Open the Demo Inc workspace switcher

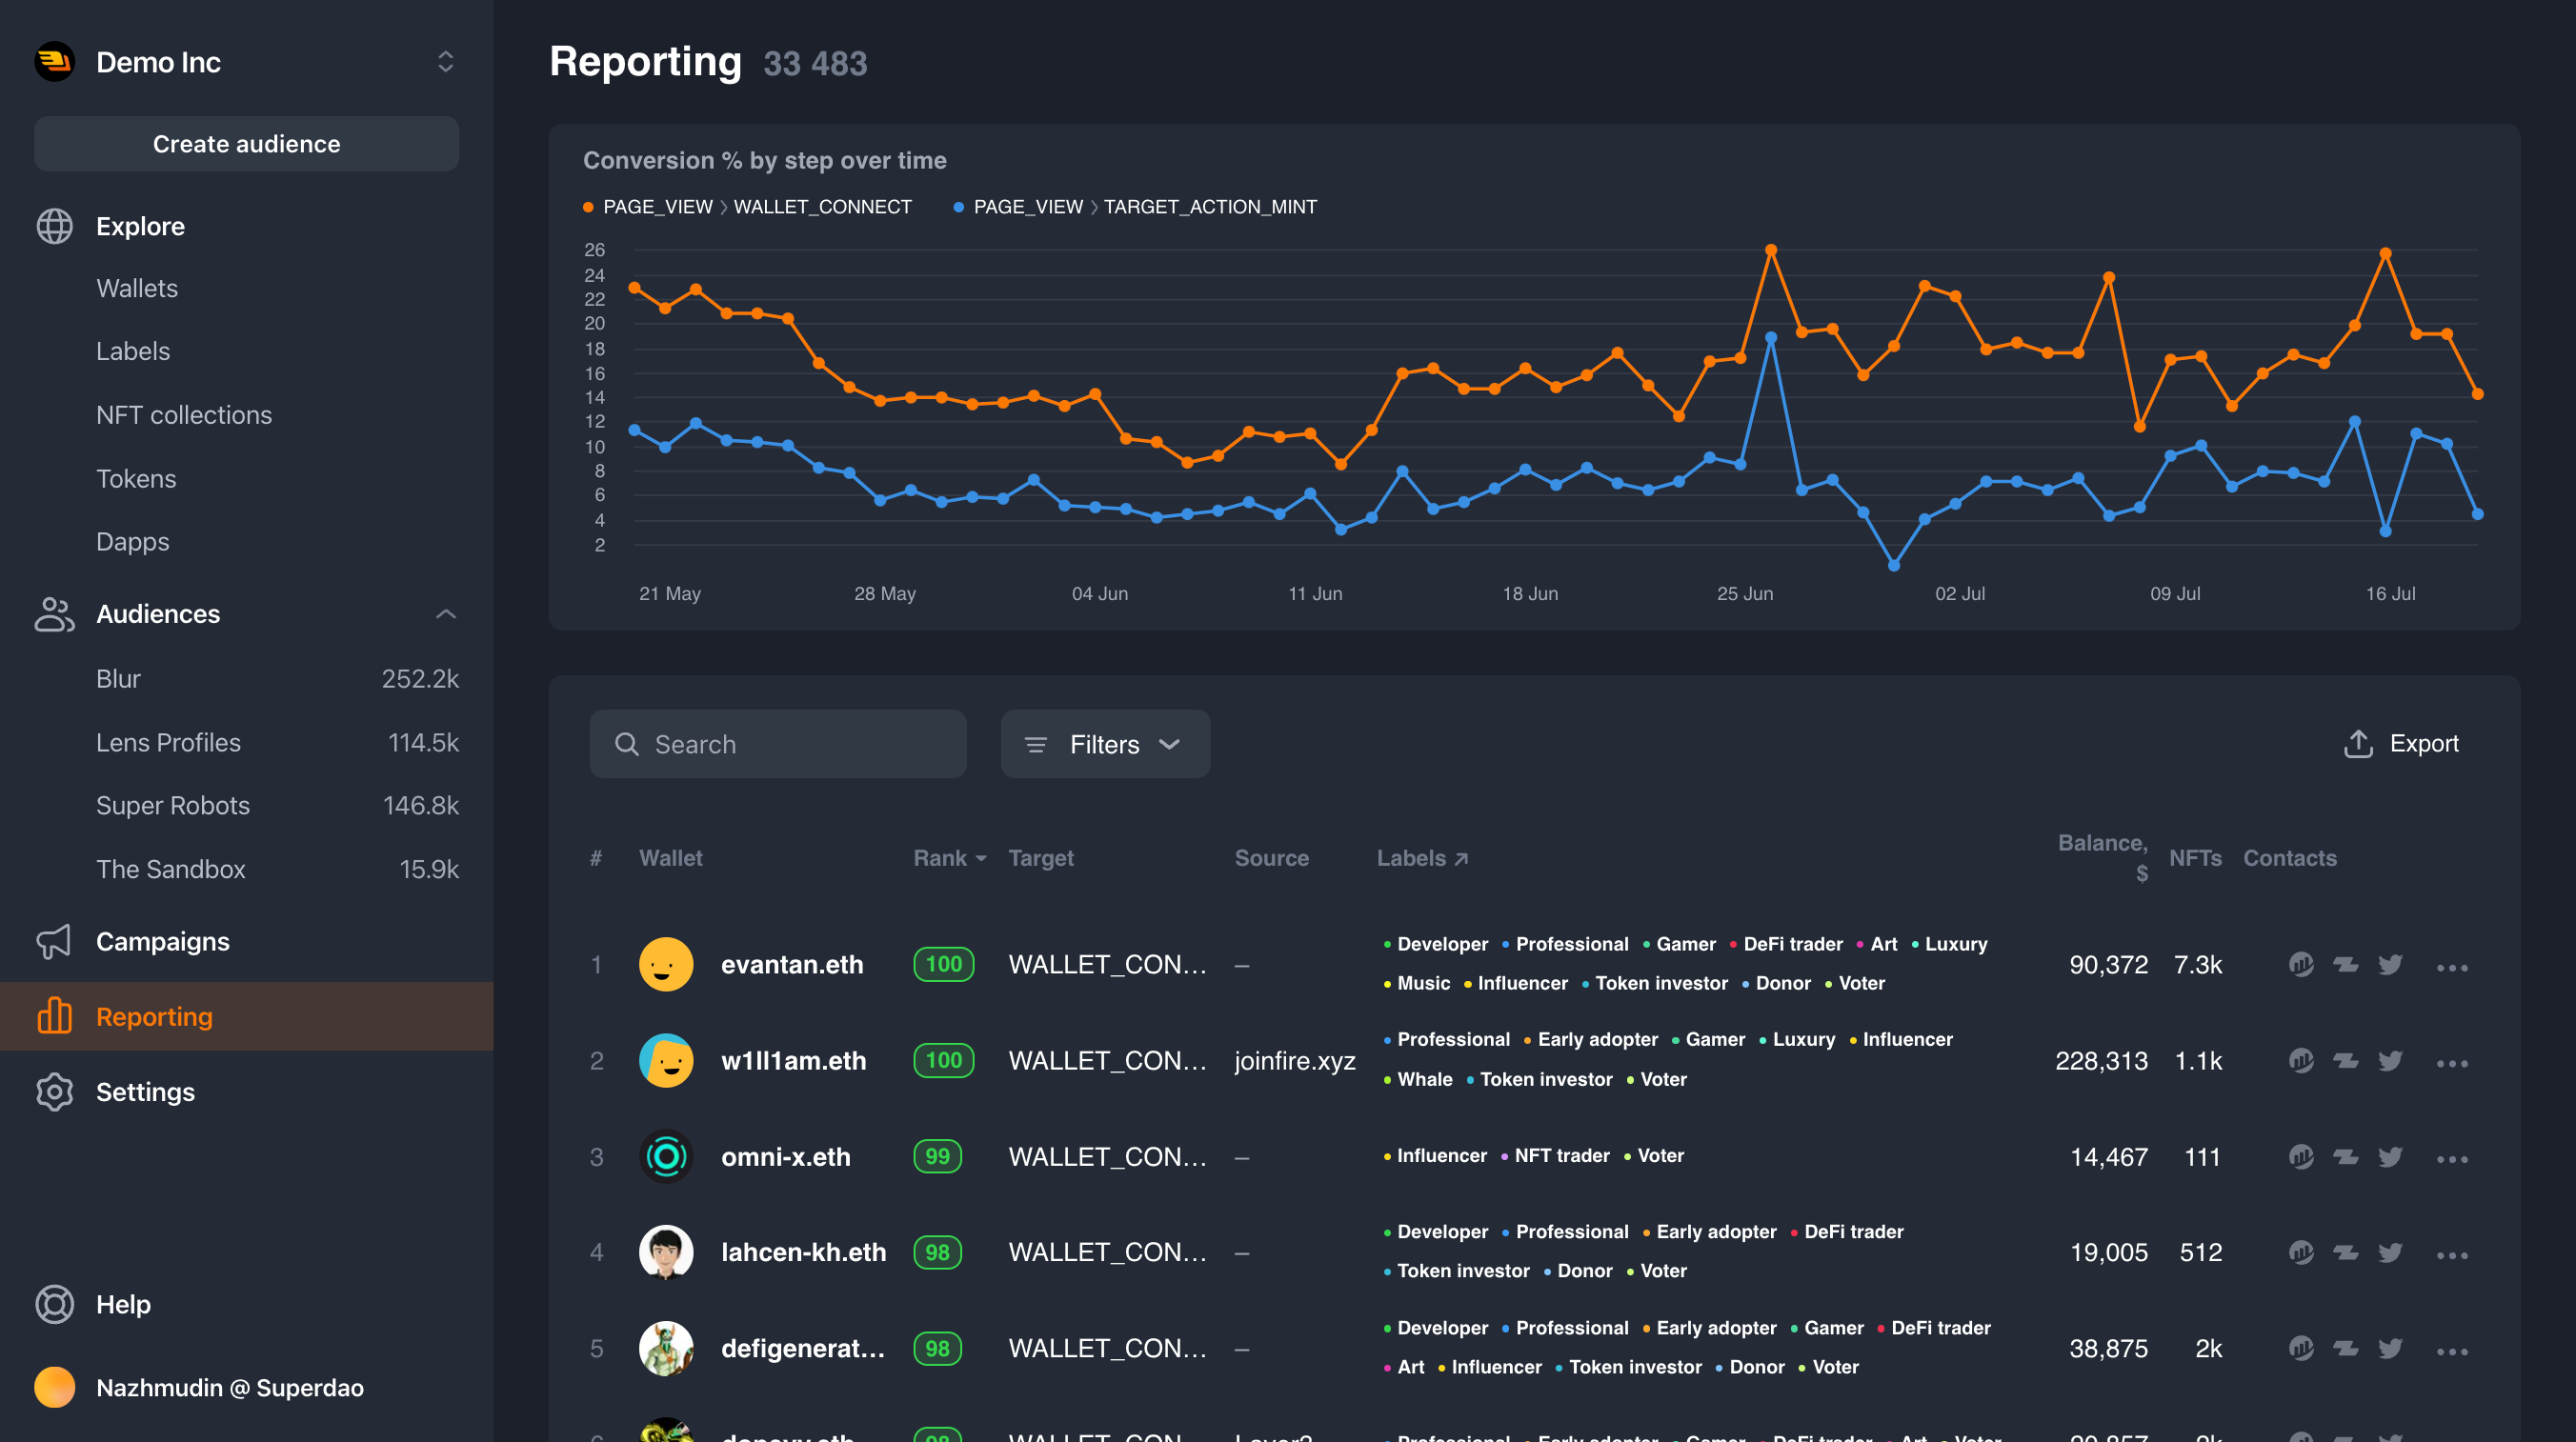[445, 62]
